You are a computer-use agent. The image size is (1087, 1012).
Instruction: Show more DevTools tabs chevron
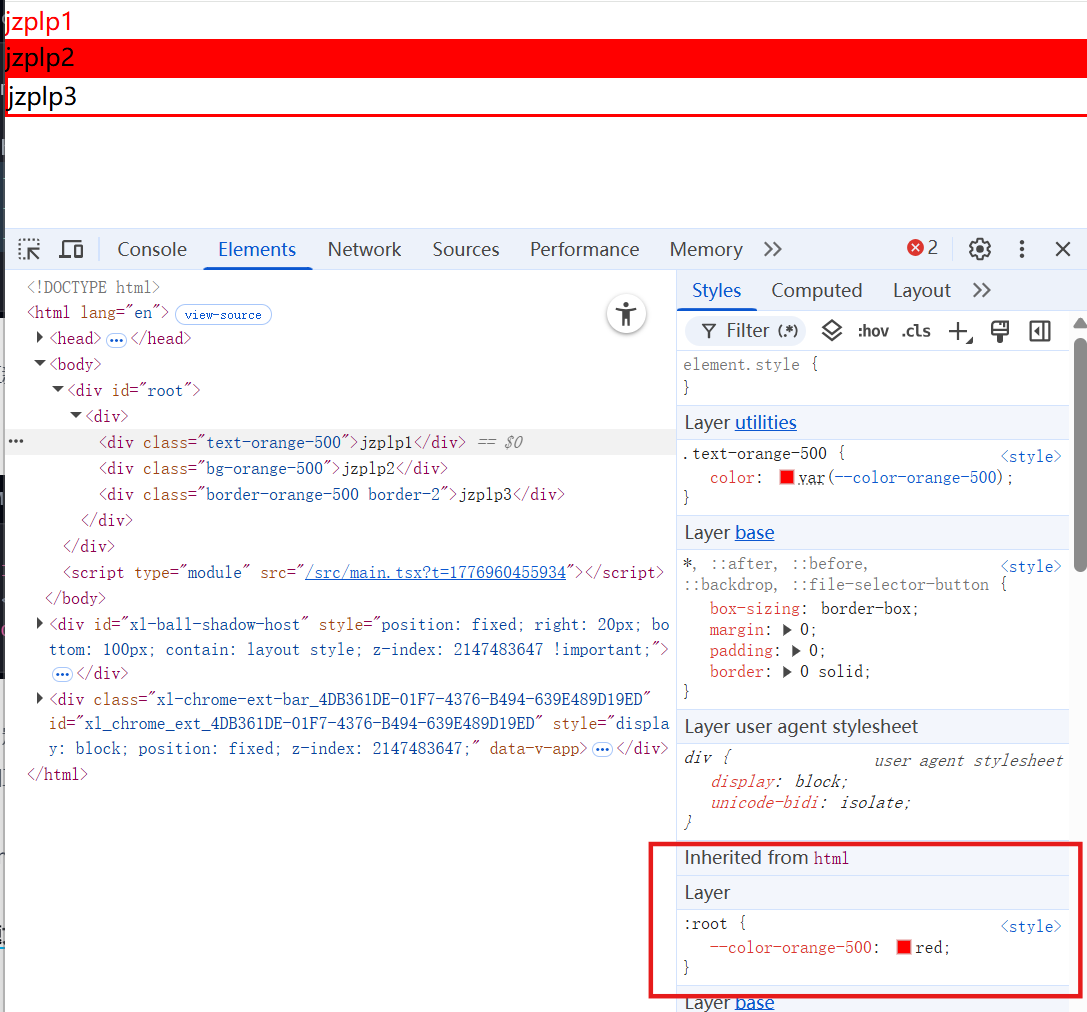click(773, 249)
